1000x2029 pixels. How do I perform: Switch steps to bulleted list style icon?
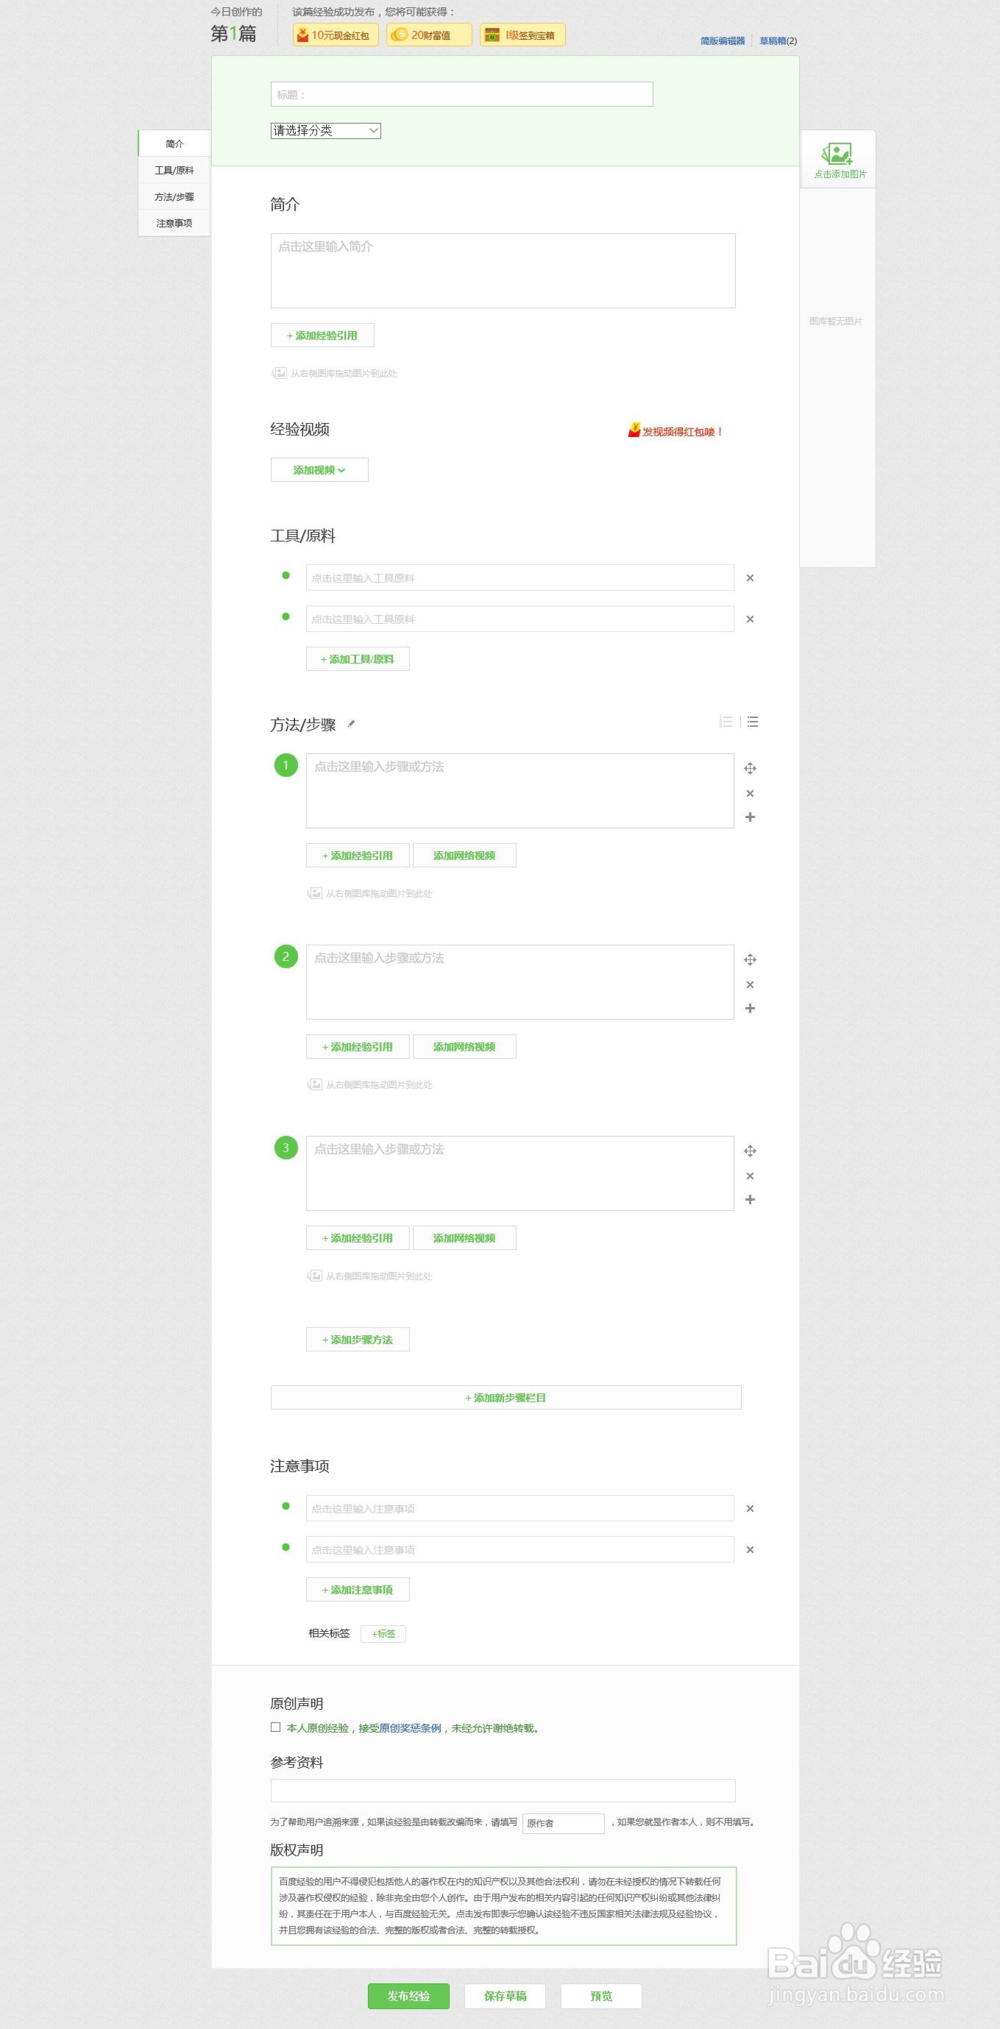pyautogui.click(x=753, y=722)
